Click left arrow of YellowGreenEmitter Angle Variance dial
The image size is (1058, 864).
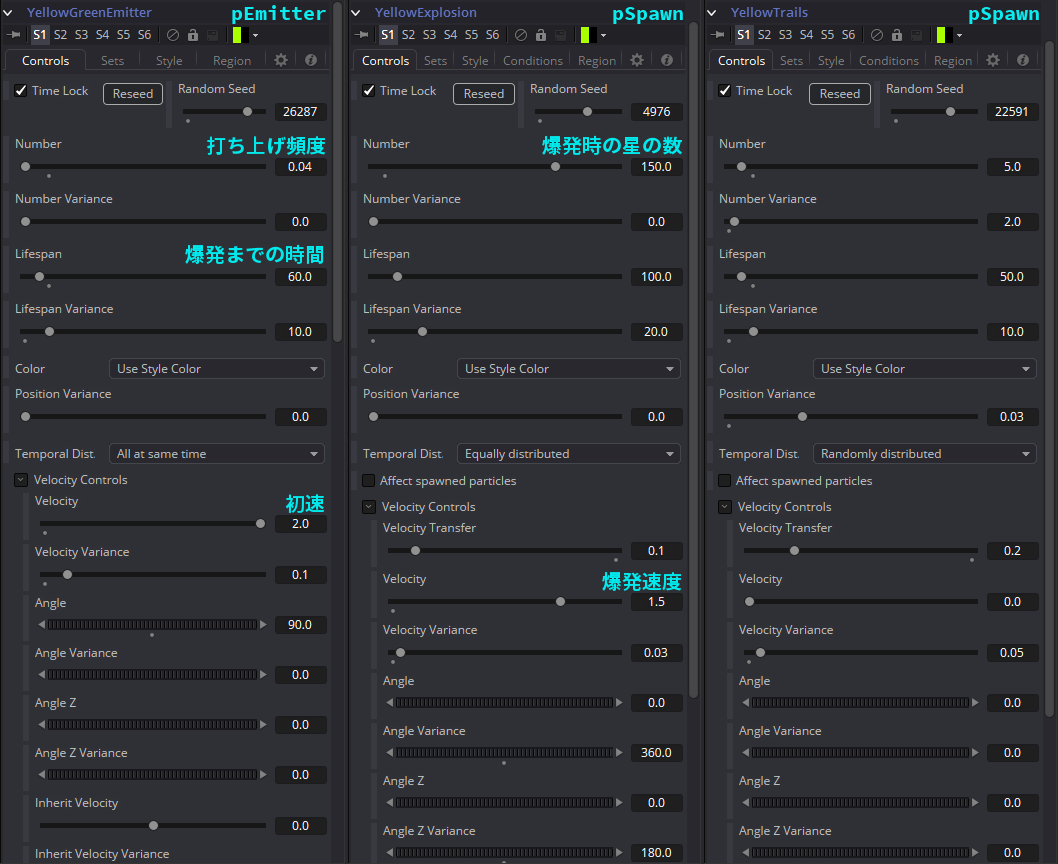[x=42, y=674]
